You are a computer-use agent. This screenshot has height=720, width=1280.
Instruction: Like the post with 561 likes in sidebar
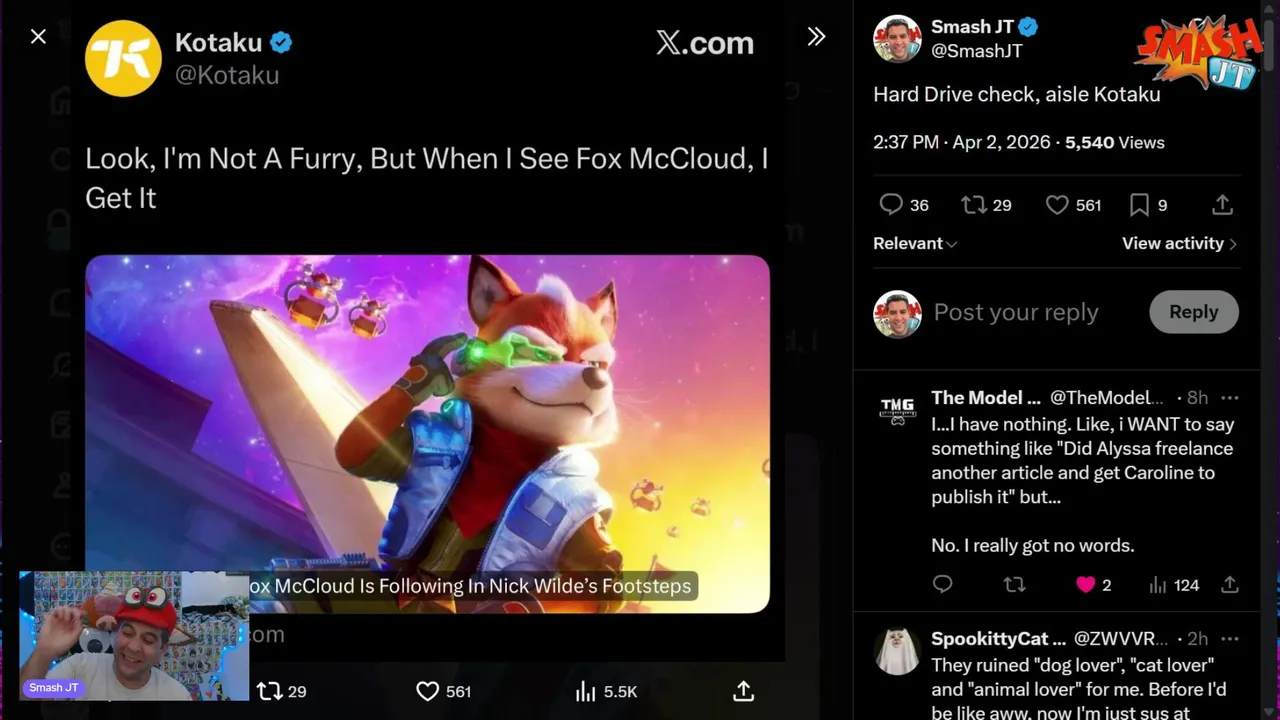pyautogui.click(x=1057, y=205)
